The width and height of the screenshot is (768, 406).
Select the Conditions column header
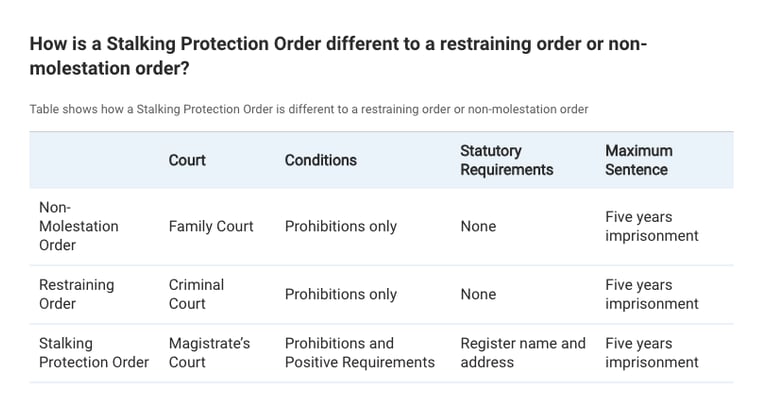coord(320,160)
